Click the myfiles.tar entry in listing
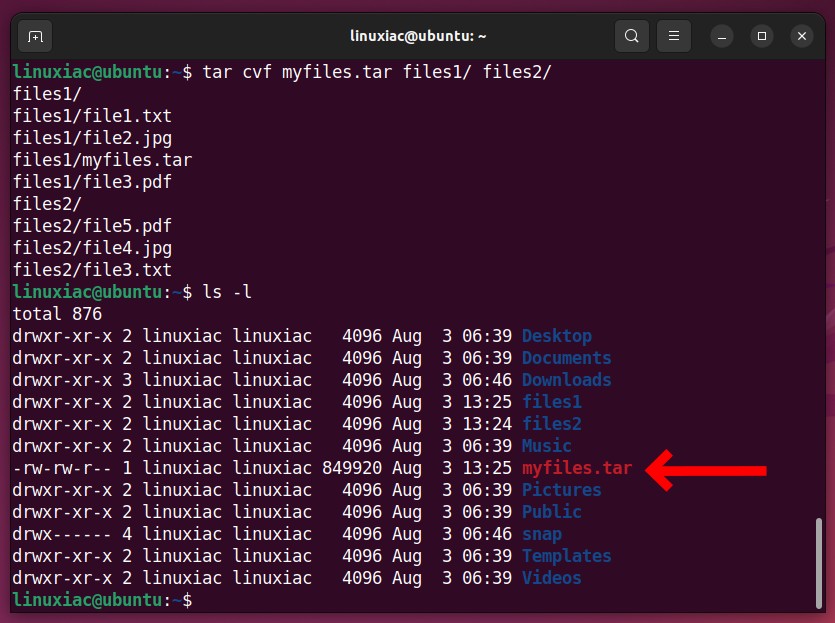835x623 pixels. 577,468
